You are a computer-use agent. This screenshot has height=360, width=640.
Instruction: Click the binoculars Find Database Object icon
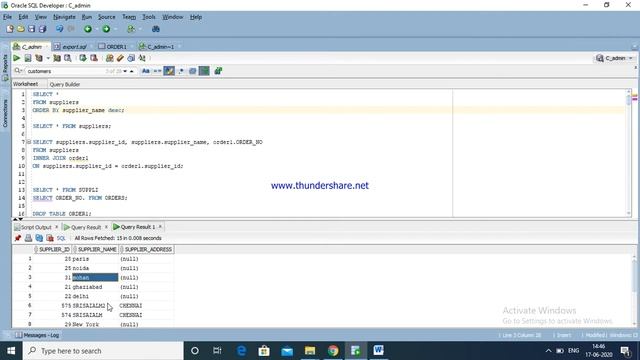pos(156,29)
